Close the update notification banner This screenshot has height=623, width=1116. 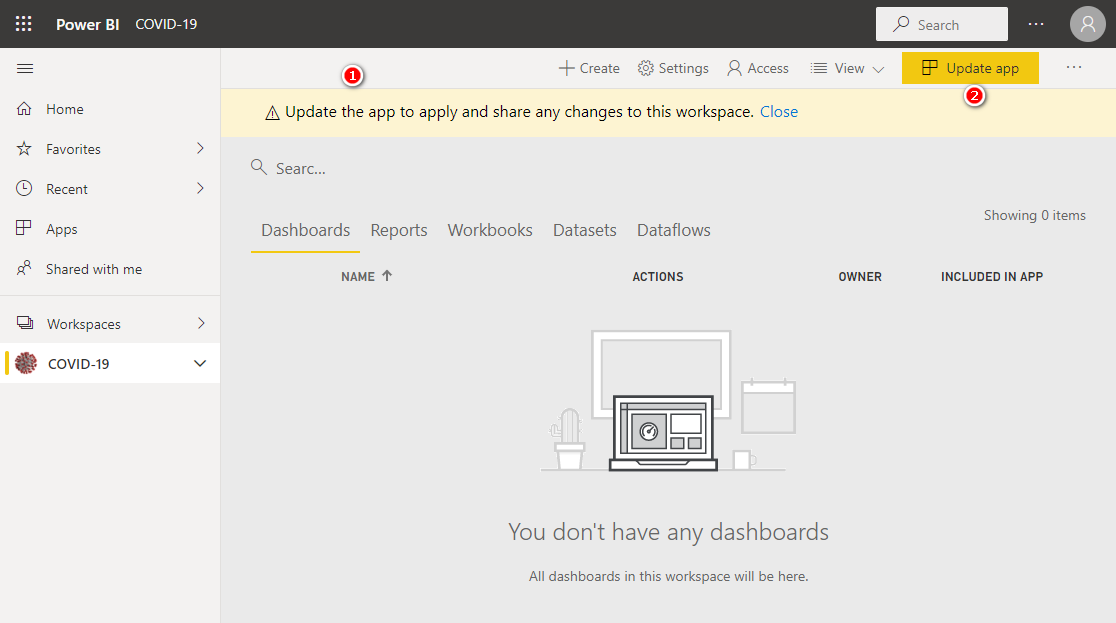779,112
